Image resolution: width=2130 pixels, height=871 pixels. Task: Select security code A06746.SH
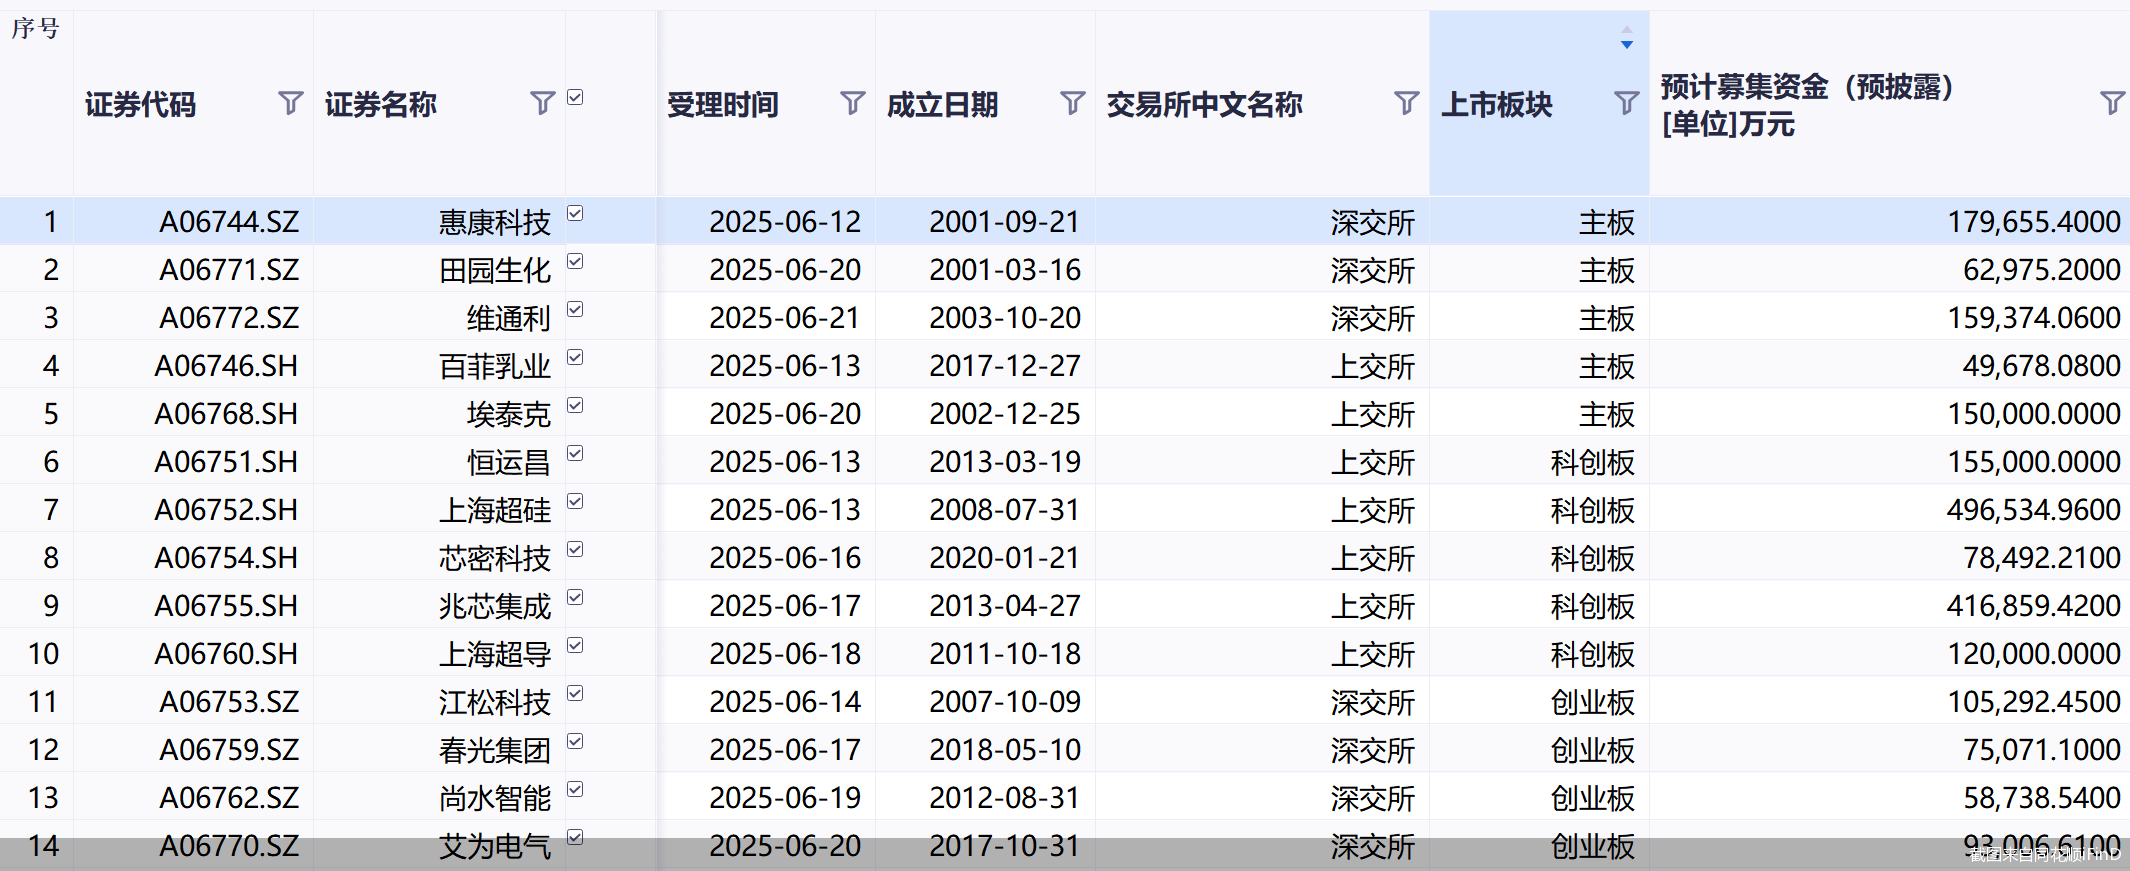pos(226,366)
